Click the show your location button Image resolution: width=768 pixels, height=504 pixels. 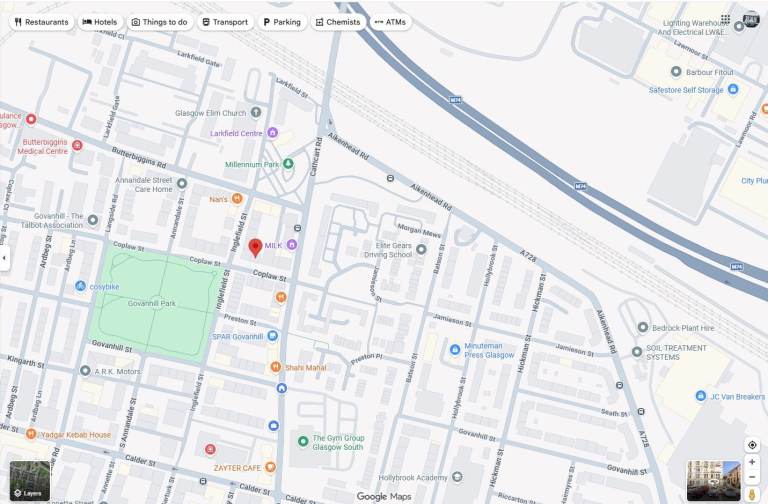pos(752,445)
